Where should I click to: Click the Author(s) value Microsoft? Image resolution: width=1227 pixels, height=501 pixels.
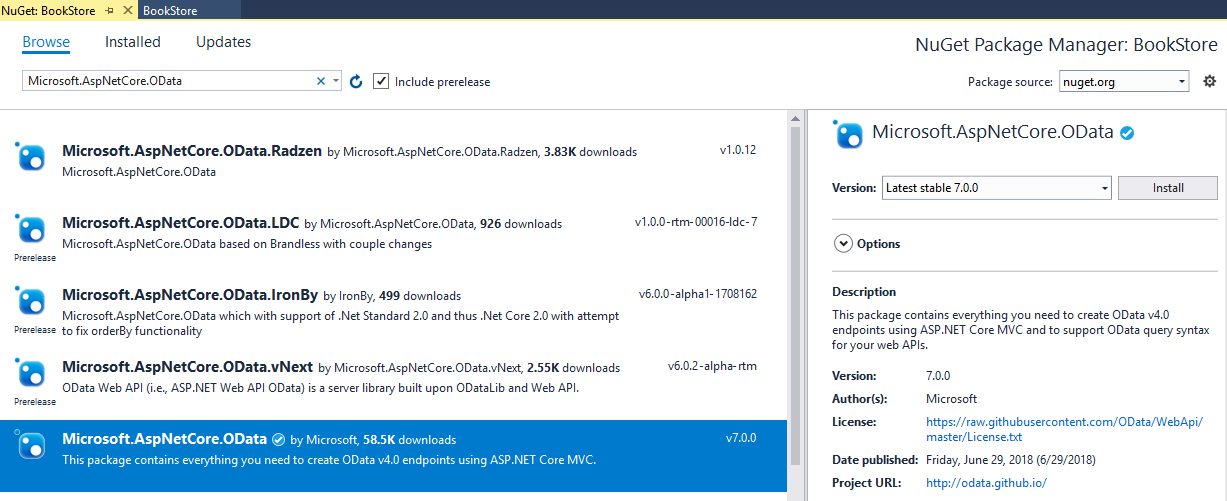(x=951, y=398)
